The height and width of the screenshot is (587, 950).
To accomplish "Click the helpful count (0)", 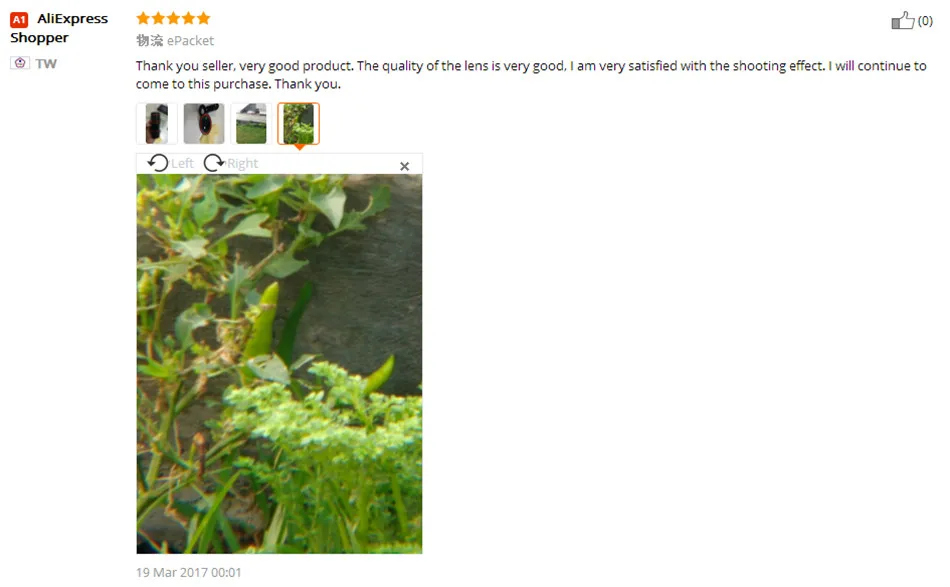I will (925, 21).
